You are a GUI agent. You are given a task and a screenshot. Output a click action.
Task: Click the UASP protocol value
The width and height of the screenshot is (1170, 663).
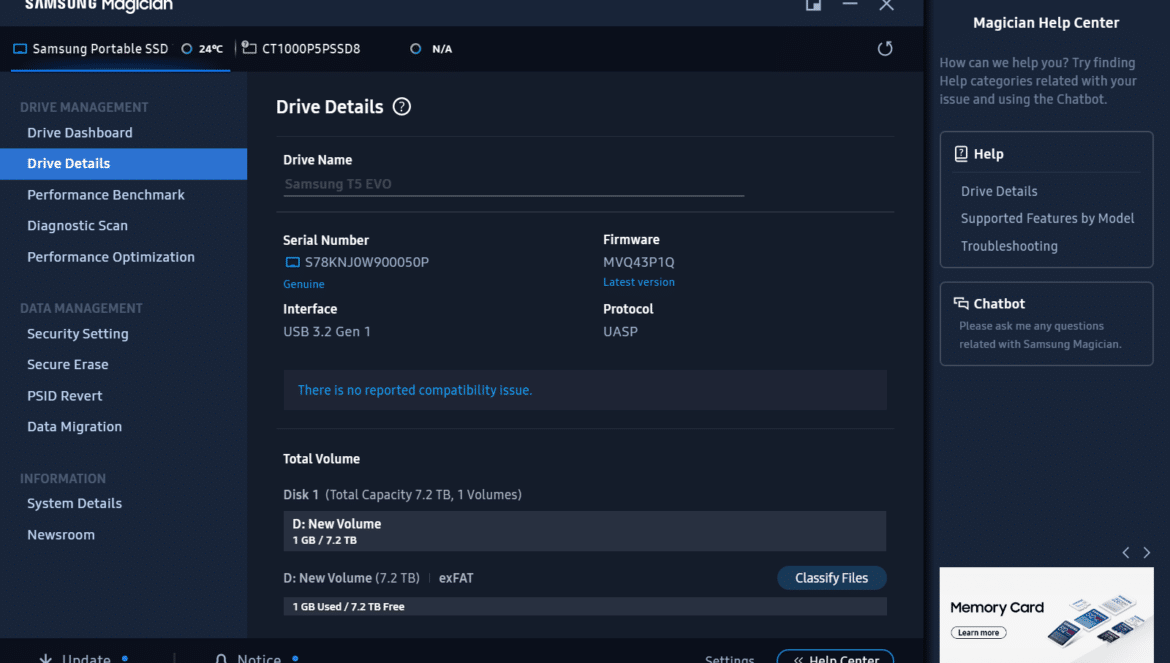(x=620, y=331)
